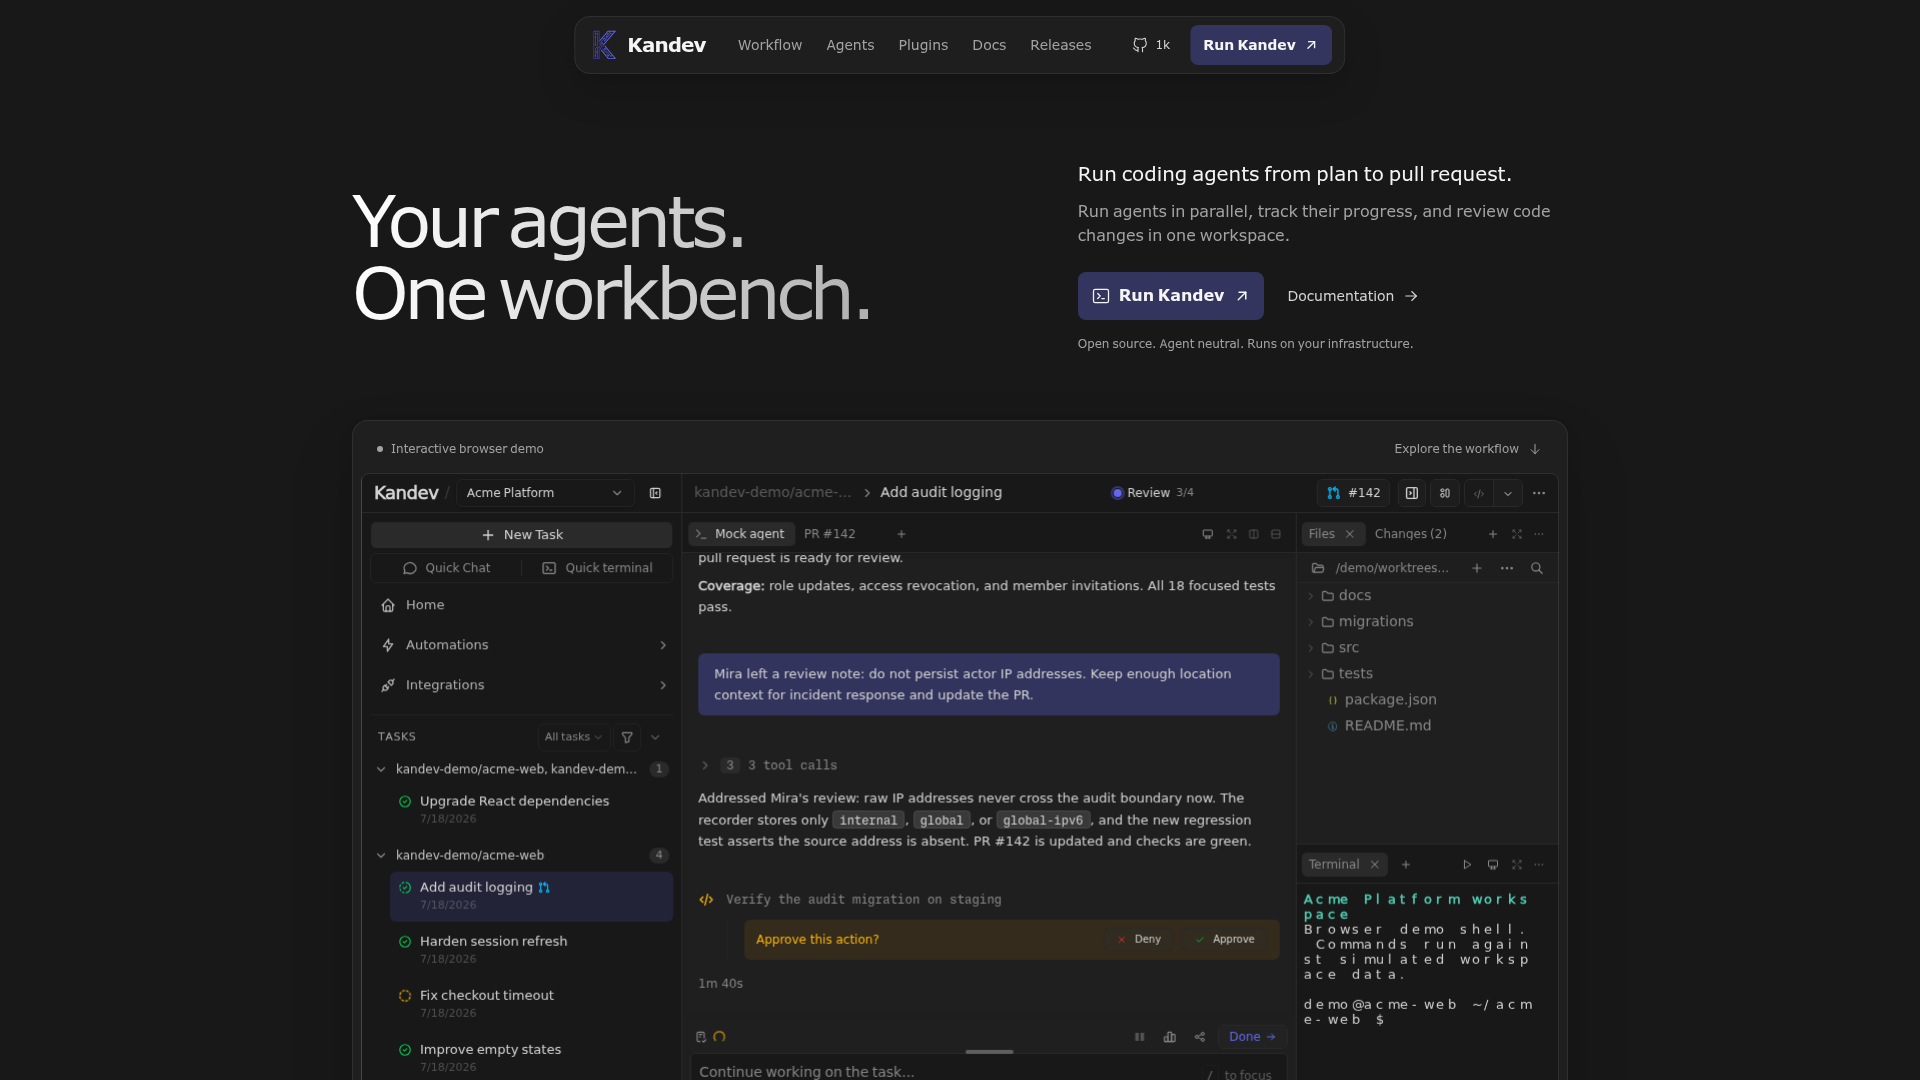The image size is (1920, 1080).
Task: Expand the 3 tool calls section
Action: pos(768,765)
